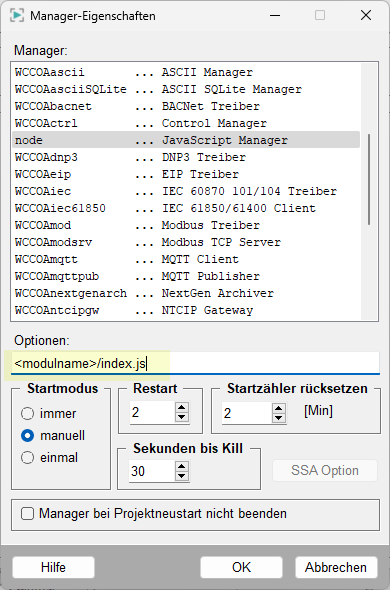Decrease Startzähler rücksetzen minutes with down arrow
The height and width of the screenshot is (590, 390).
(x=279, y=418)
